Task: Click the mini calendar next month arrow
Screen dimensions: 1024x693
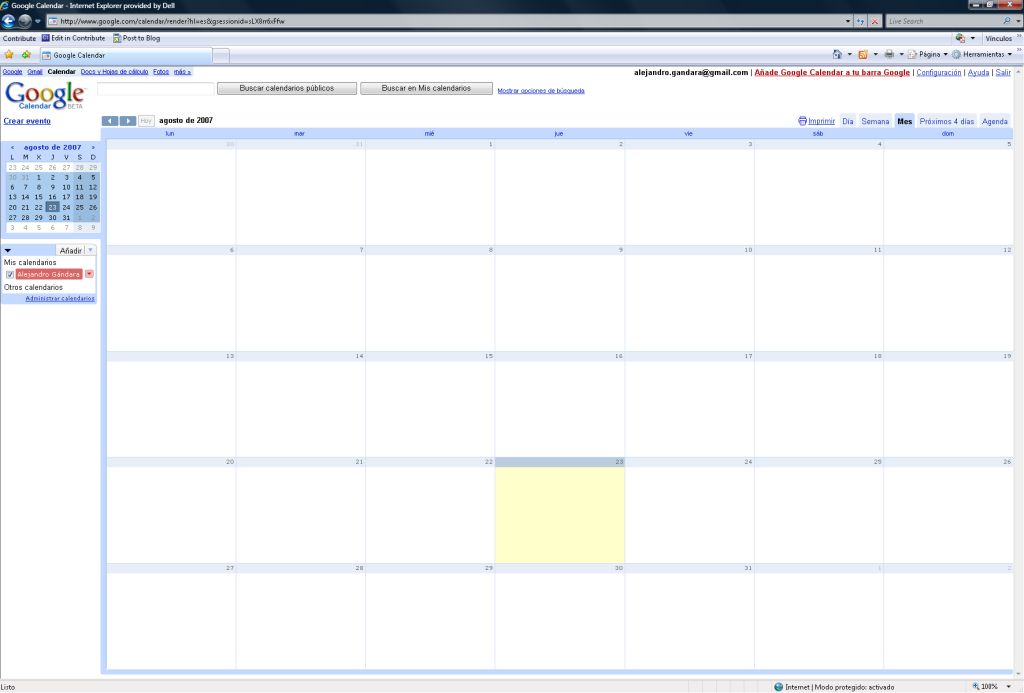Action: 93,148
